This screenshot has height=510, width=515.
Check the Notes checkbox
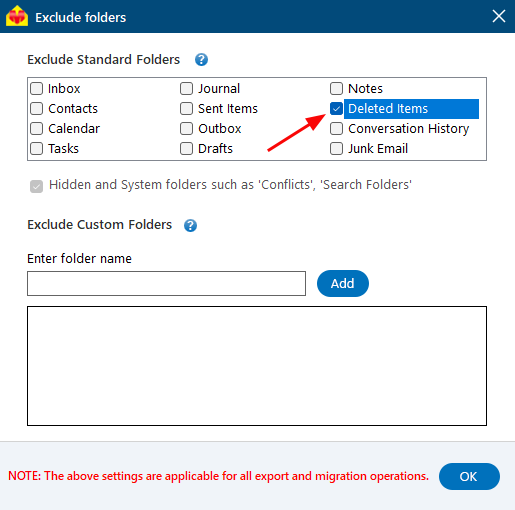[x=337, y=89]
